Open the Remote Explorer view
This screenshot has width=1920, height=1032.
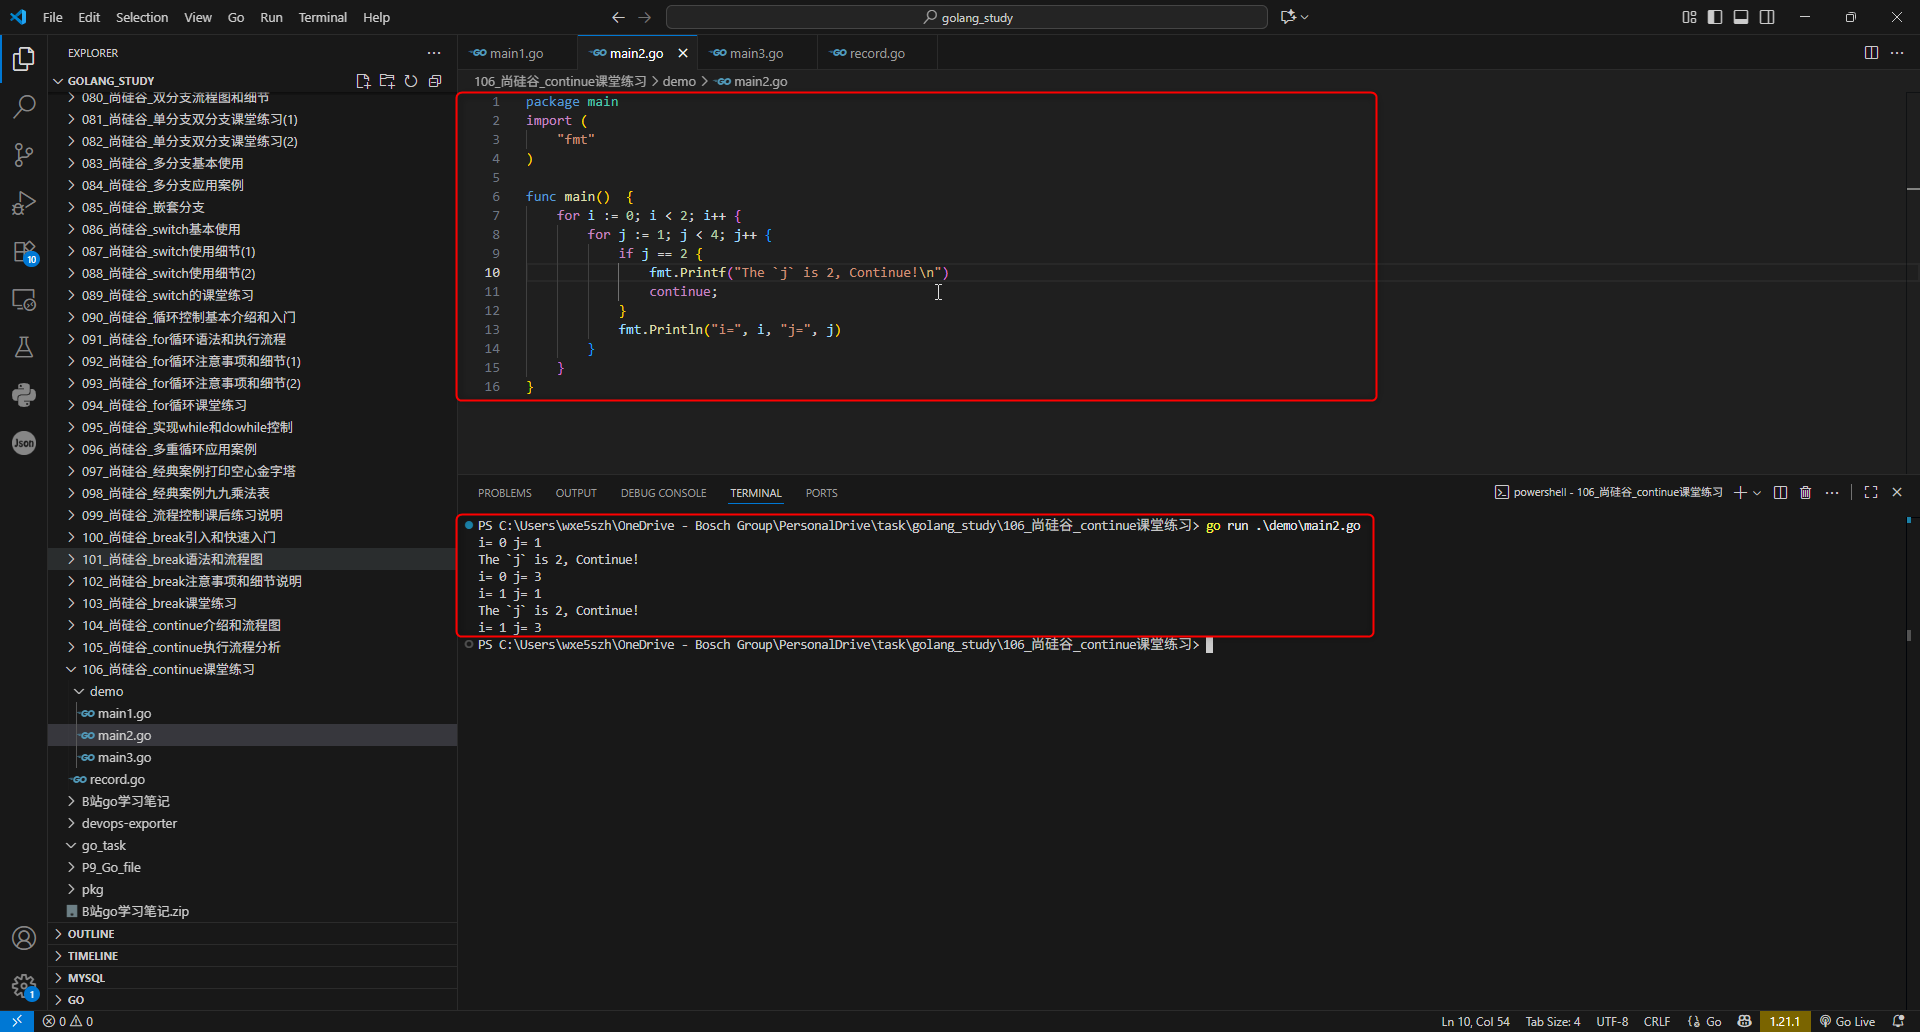click(24, 299)
